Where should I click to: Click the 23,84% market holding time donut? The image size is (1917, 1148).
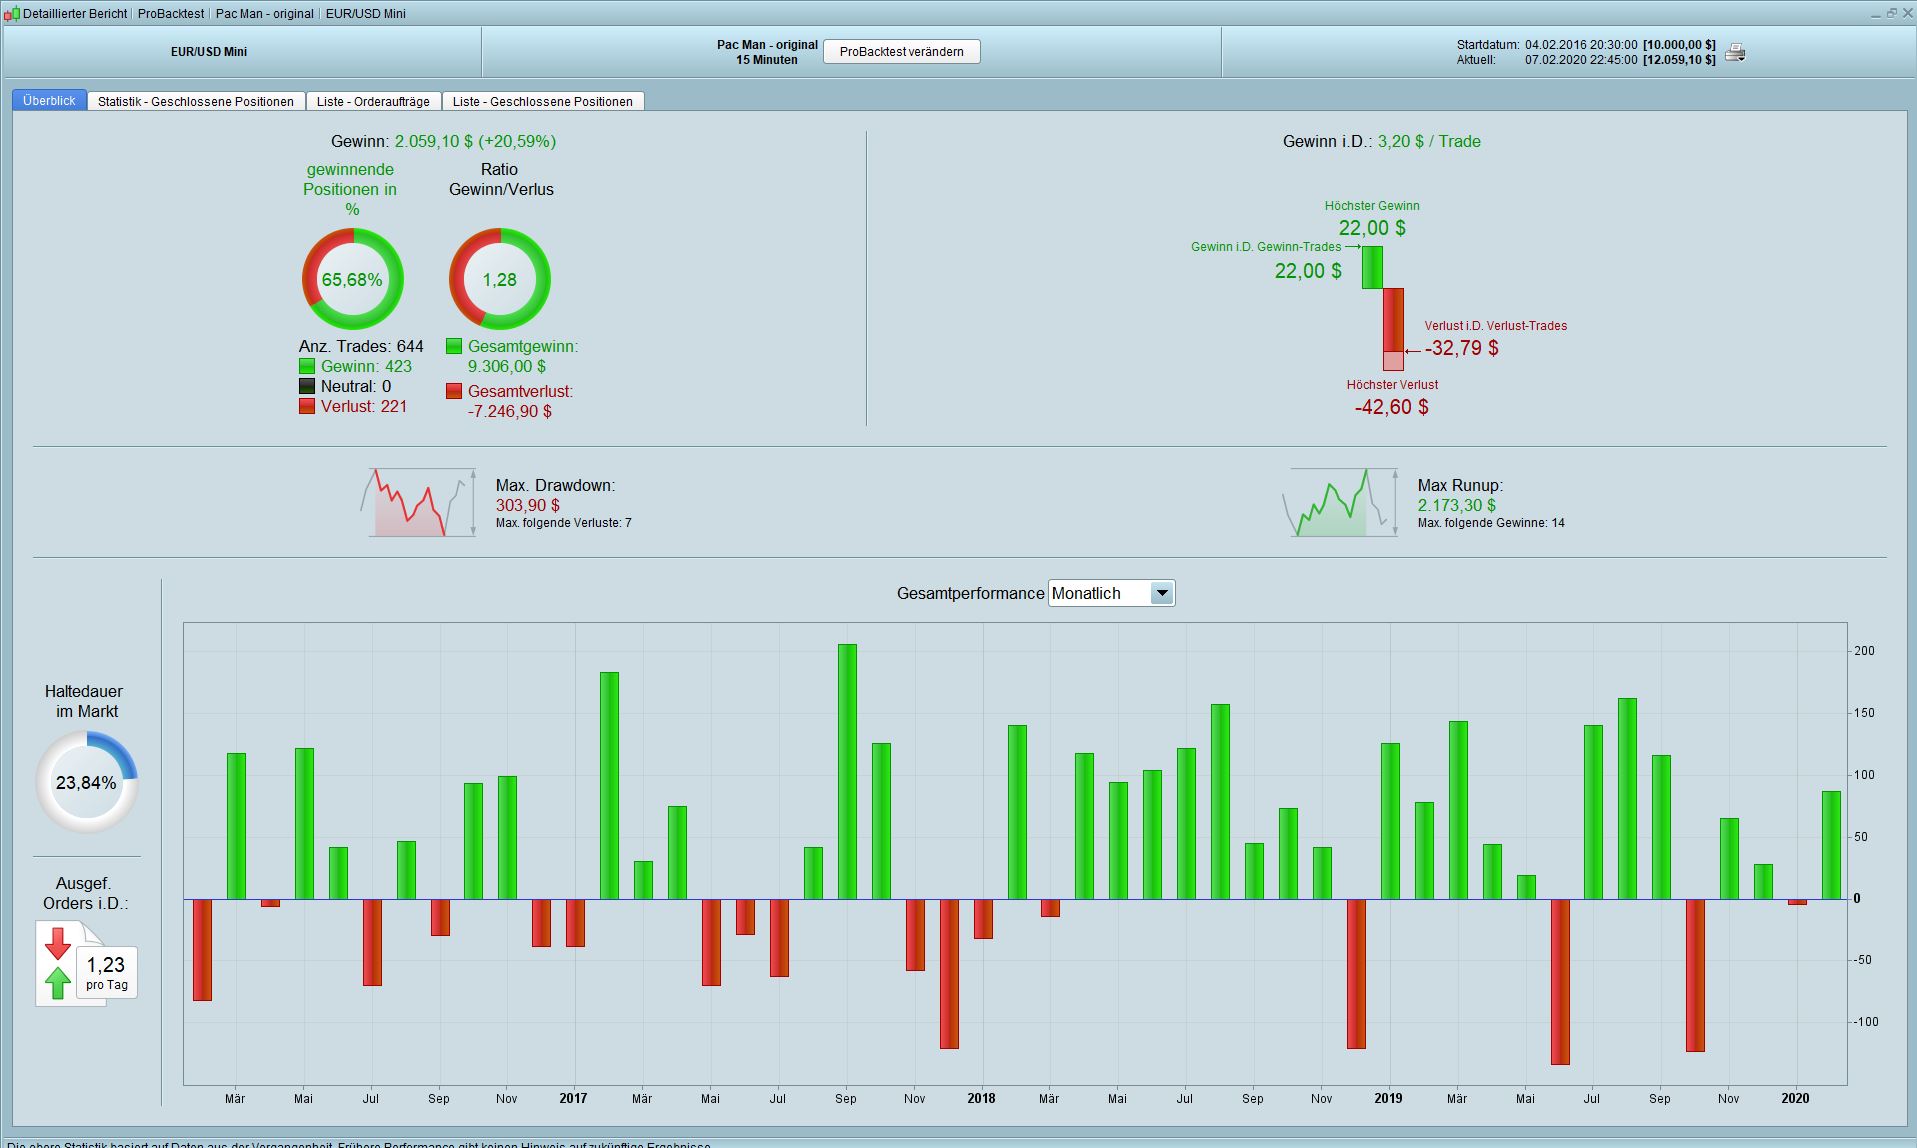[86, 782]
